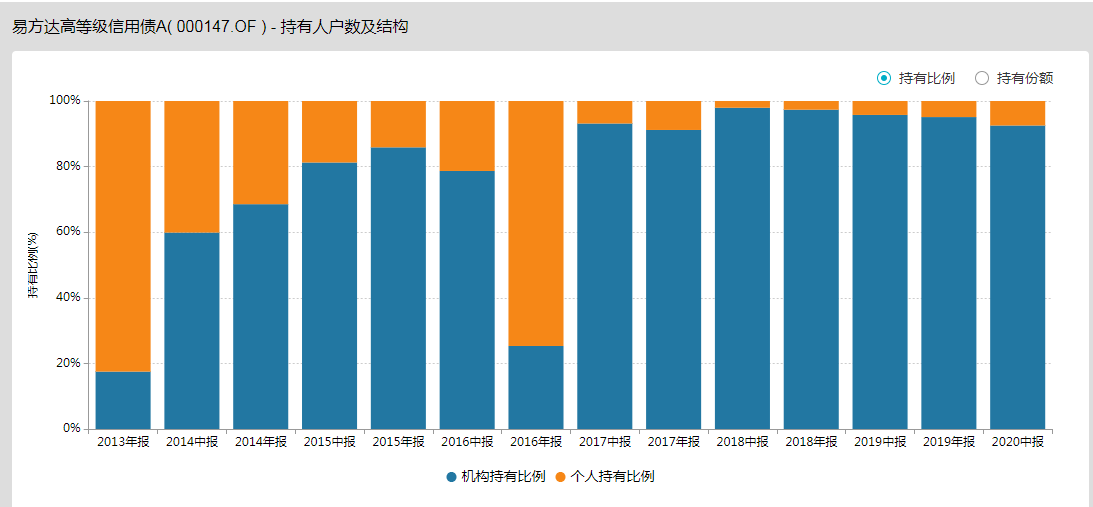Click the 2018中报 axis label
This screenshot has height=507, width=1093.
pos(743,442)
